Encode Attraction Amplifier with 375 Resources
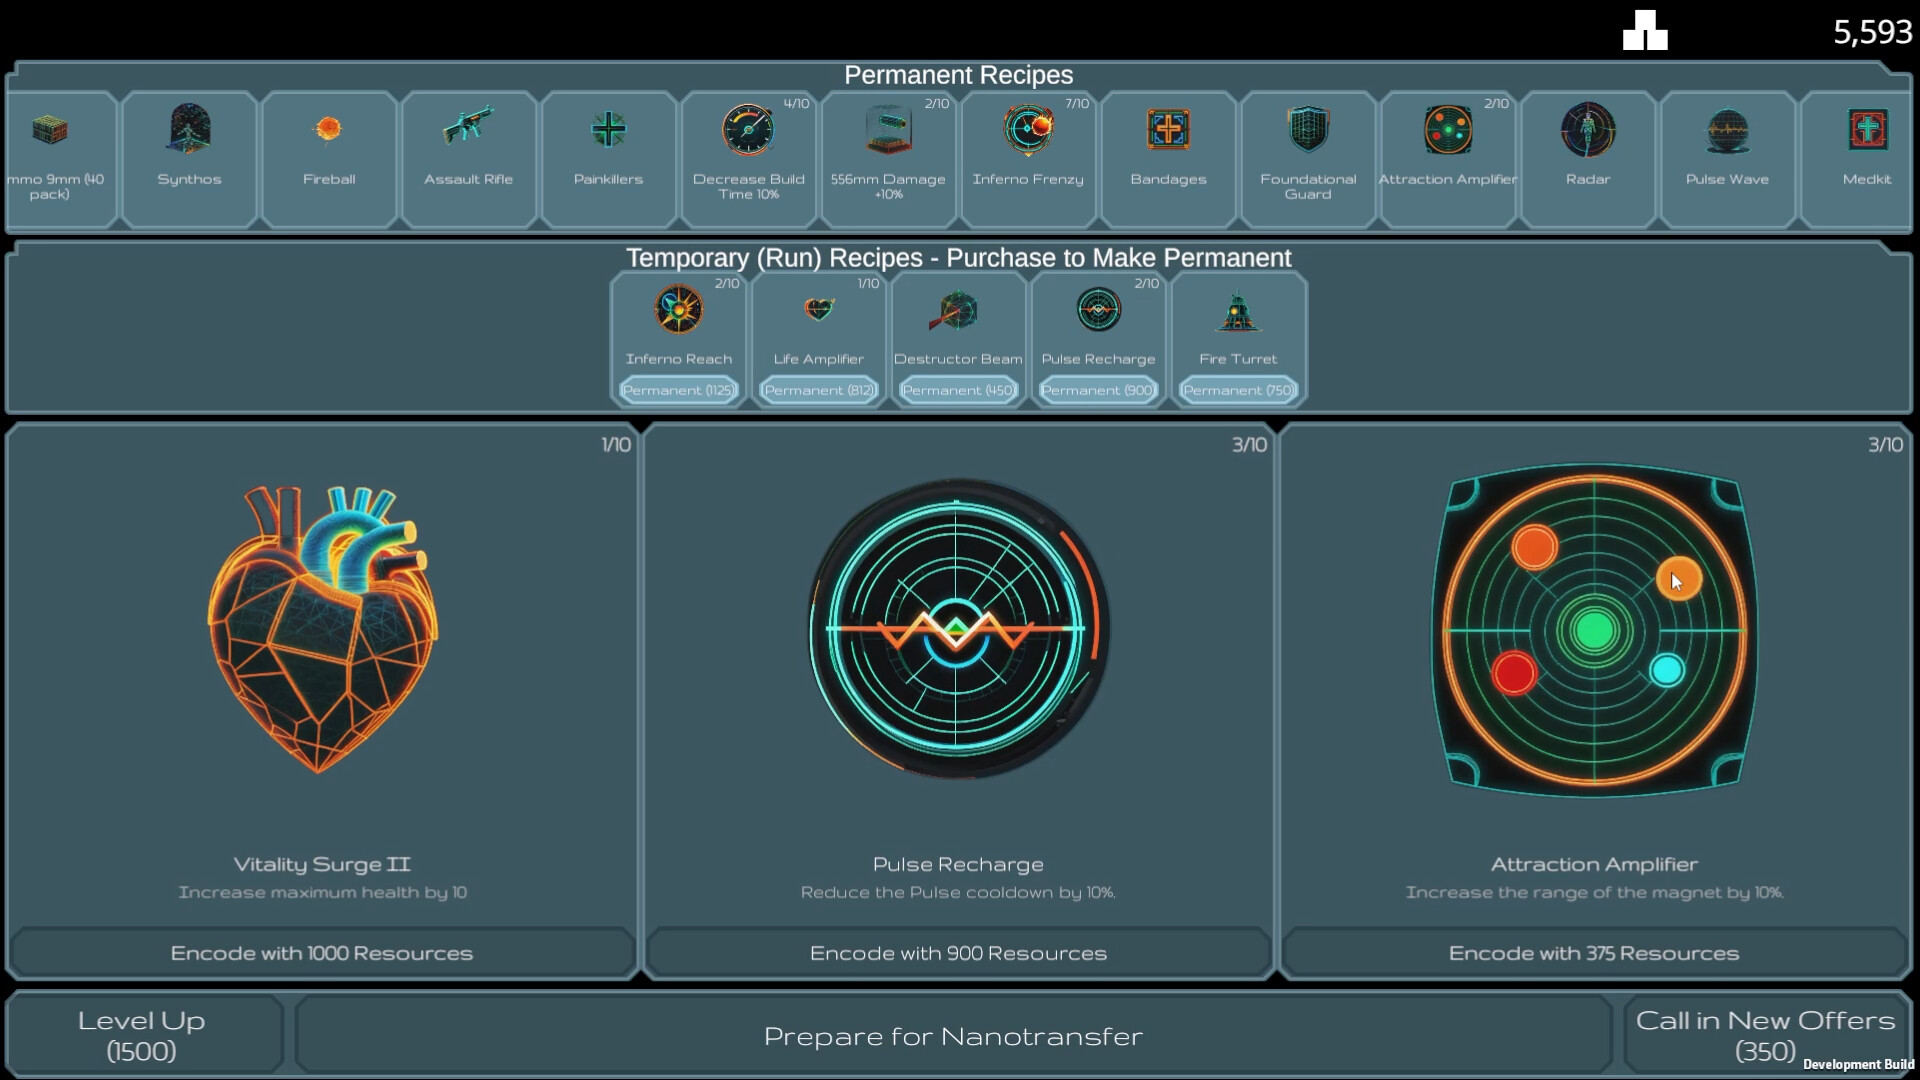Image resolution: width=1920 pixels, height=1080 pixels. pyautogui.click(x=1594, y=952)
